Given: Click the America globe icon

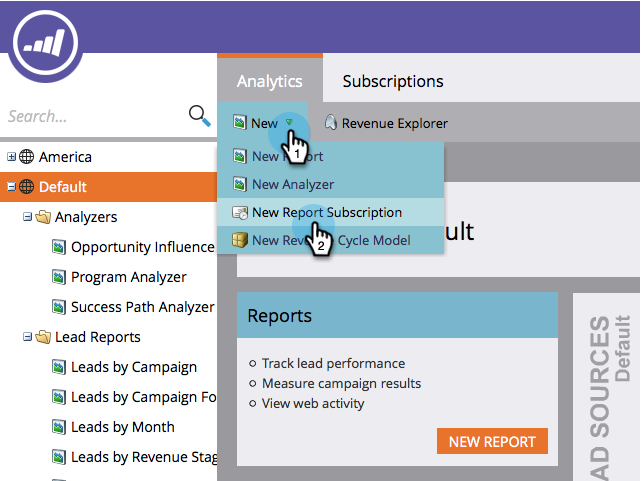Looking at the screenshot, I should (27, 157).
